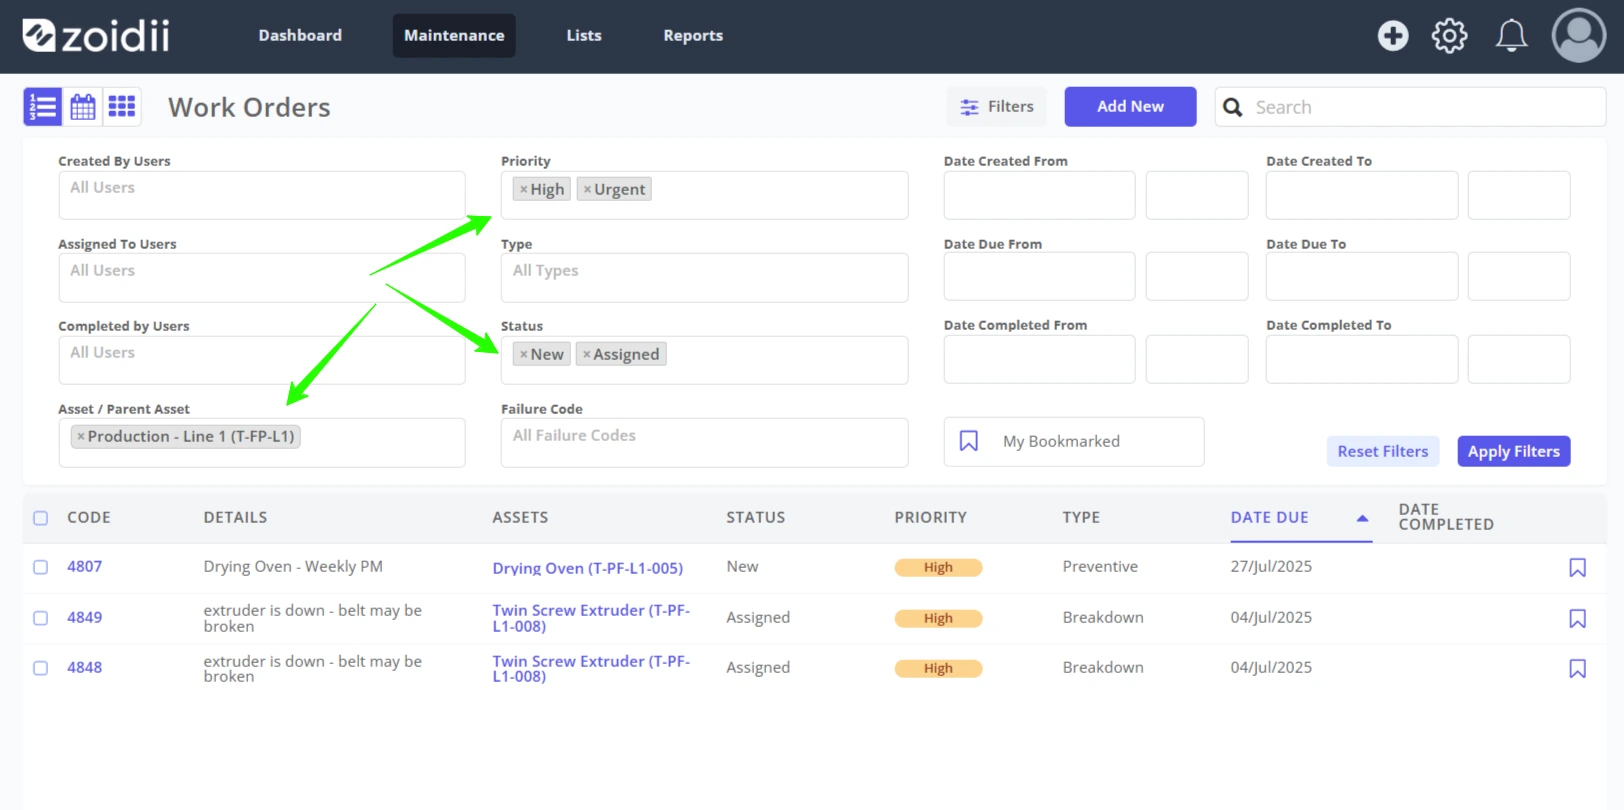This screenshot has width=1624, height=810.
Task: Click Reset Filters
Action: pyautogui.click(x=1383, y=452)
